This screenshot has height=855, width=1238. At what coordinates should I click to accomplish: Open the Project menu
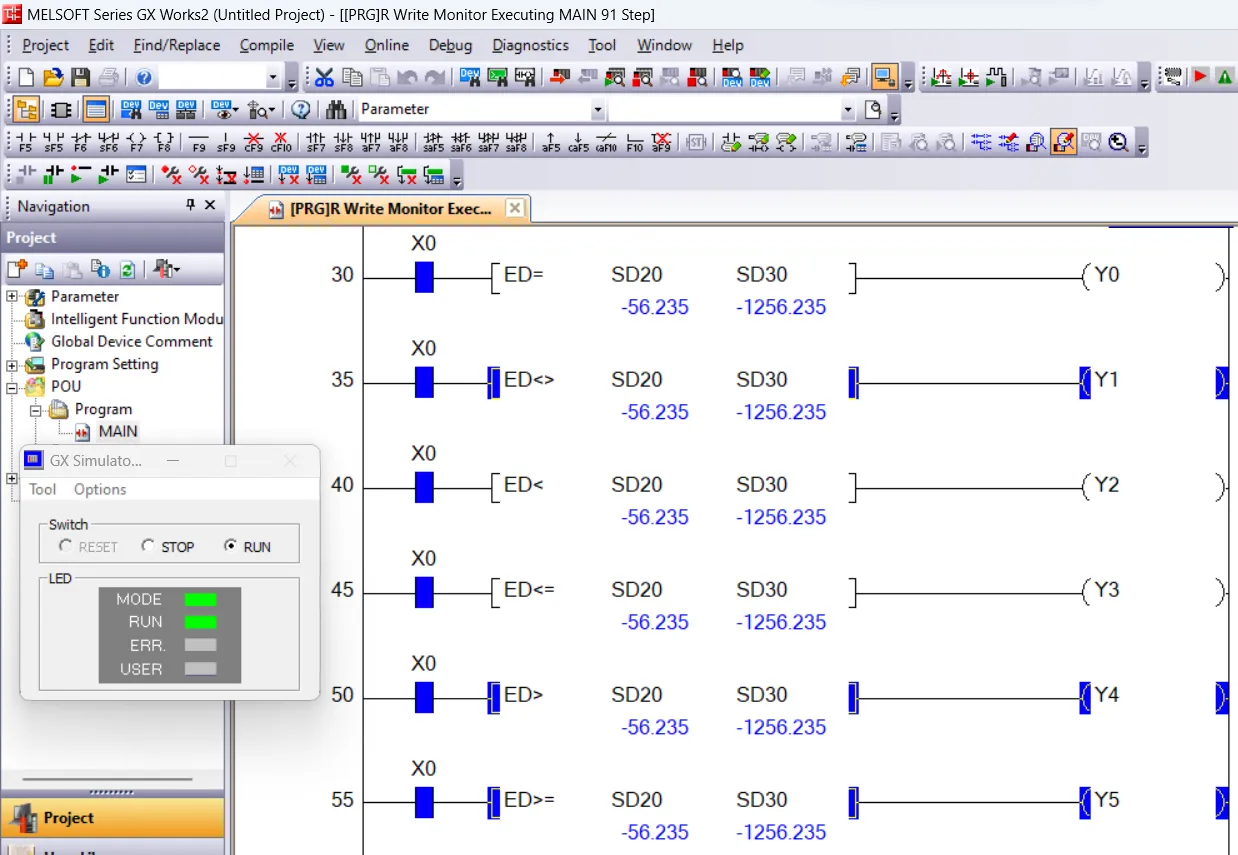(45, 45)
